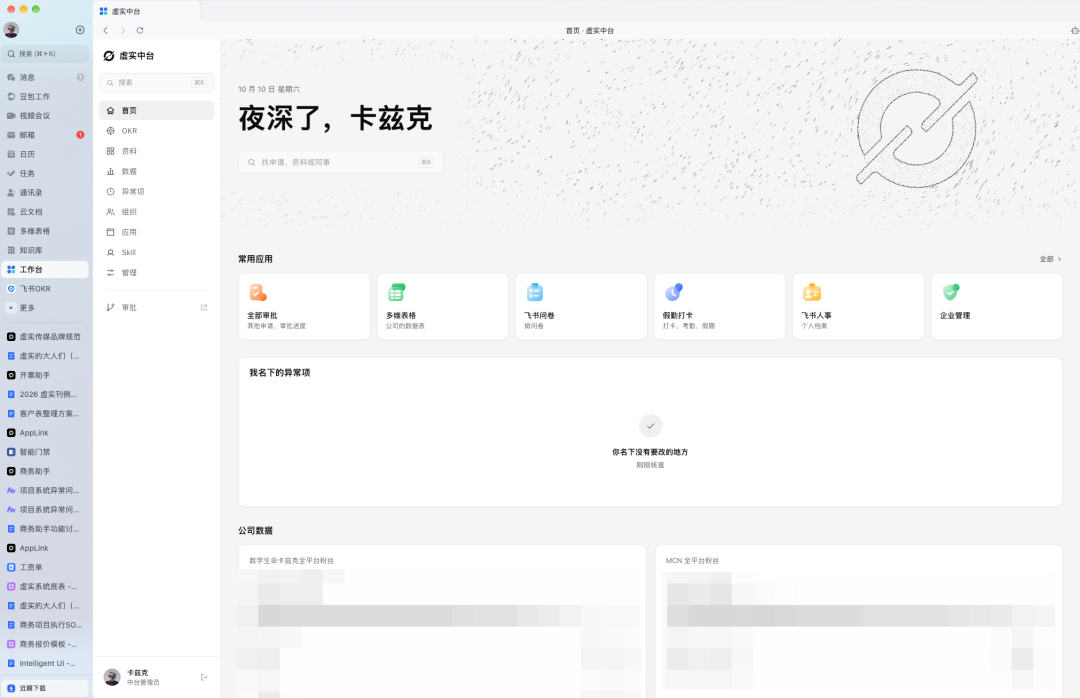Open the OKR item under 虚实中台

(x=156, y=131)
